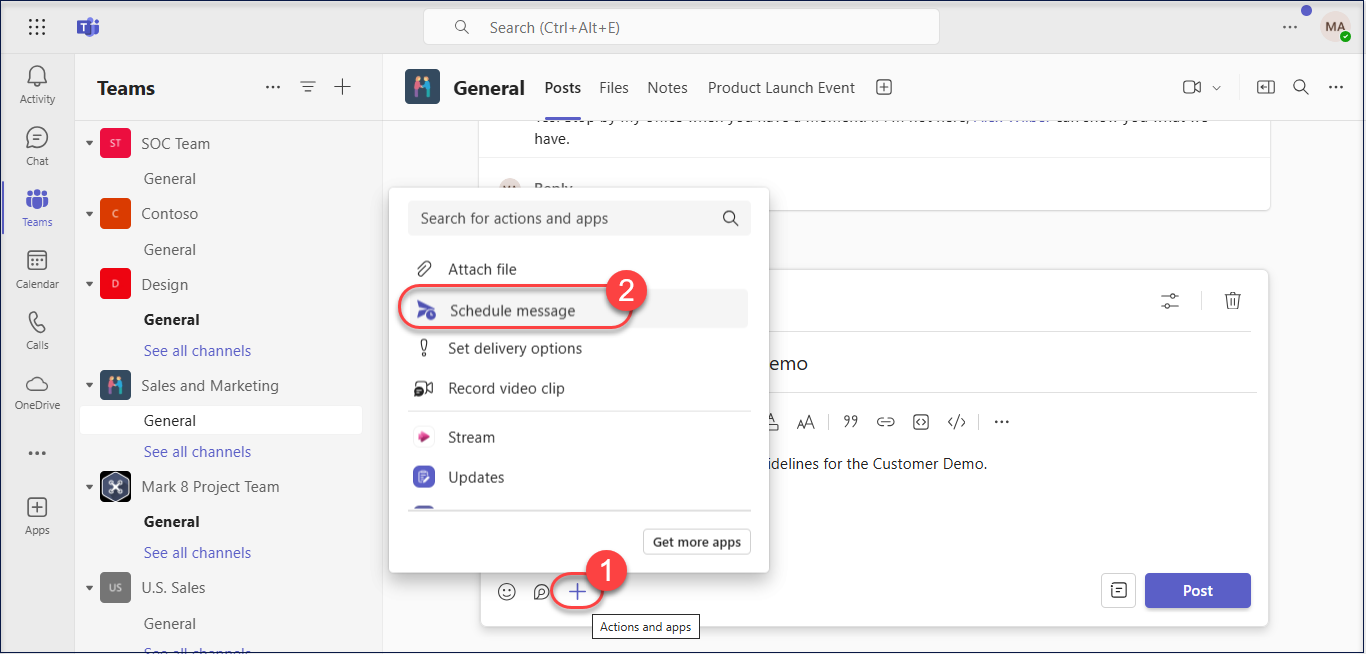Open Calendar in the left rail

(37, 268)
